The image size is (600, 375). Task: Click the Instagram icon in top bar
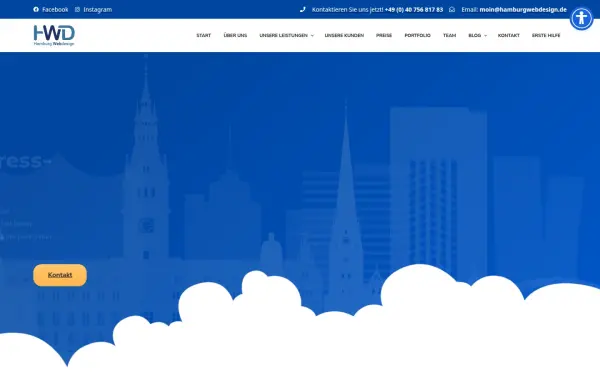point(77,9)
